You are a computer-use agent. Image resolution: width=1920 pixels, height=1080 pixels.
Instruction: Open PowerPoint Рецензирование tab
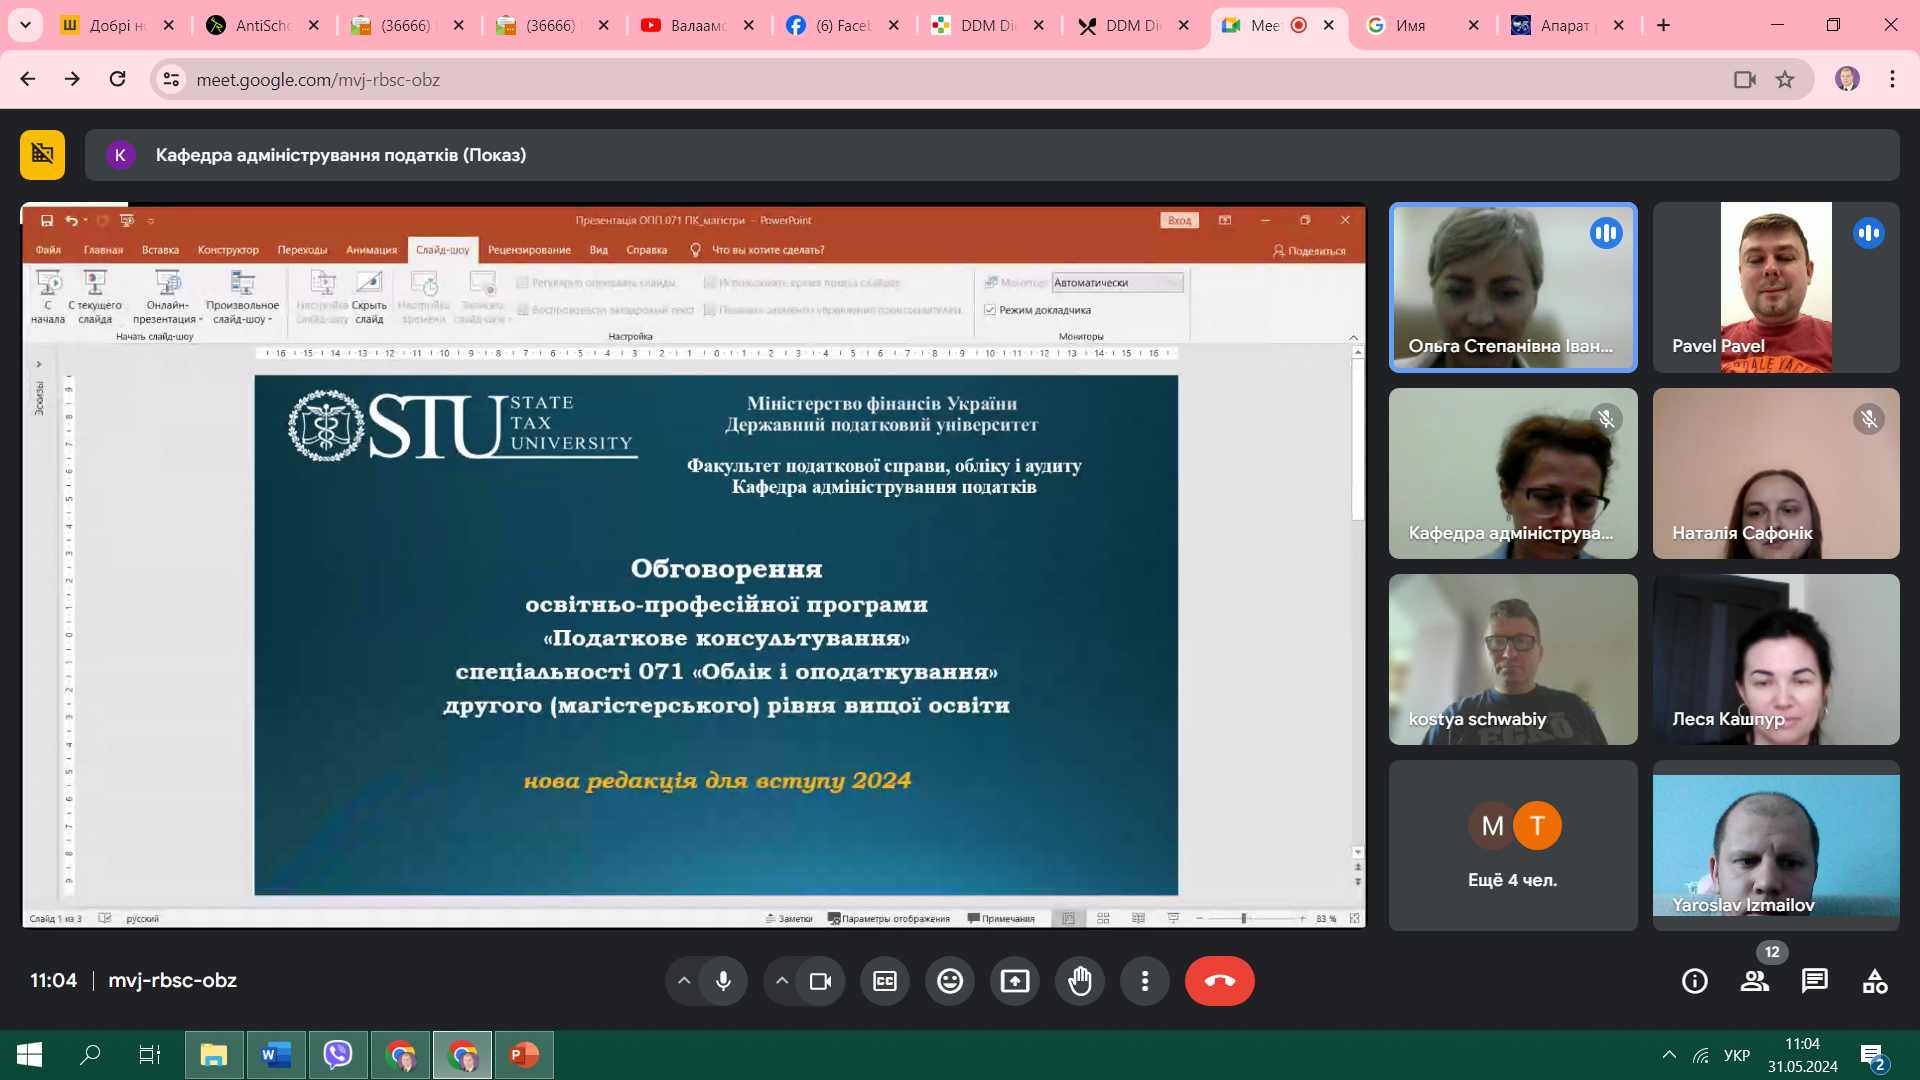coord(529,250)
